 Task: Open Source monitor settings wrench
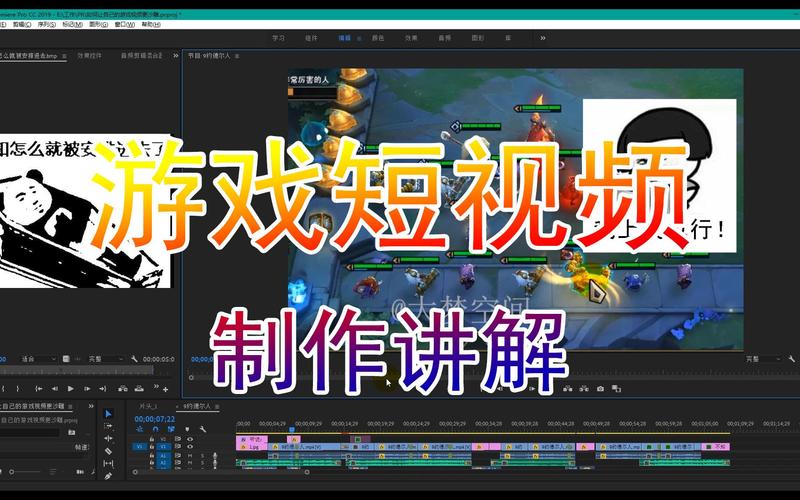(x=134, y=359)
